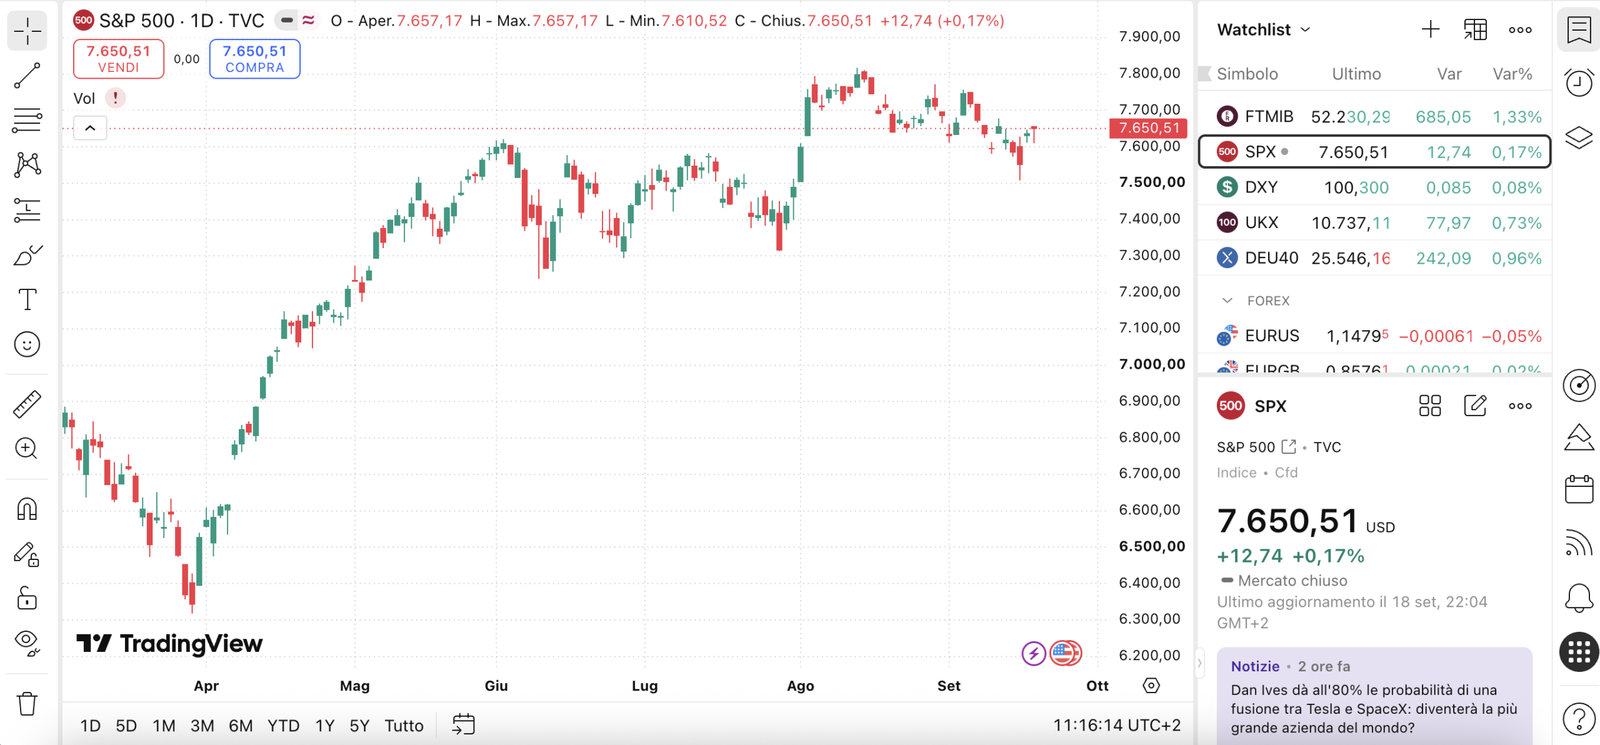The image size is (1600, 745).
Task: Sort watchlist by Simbolo column
Action: (1247, 74)
